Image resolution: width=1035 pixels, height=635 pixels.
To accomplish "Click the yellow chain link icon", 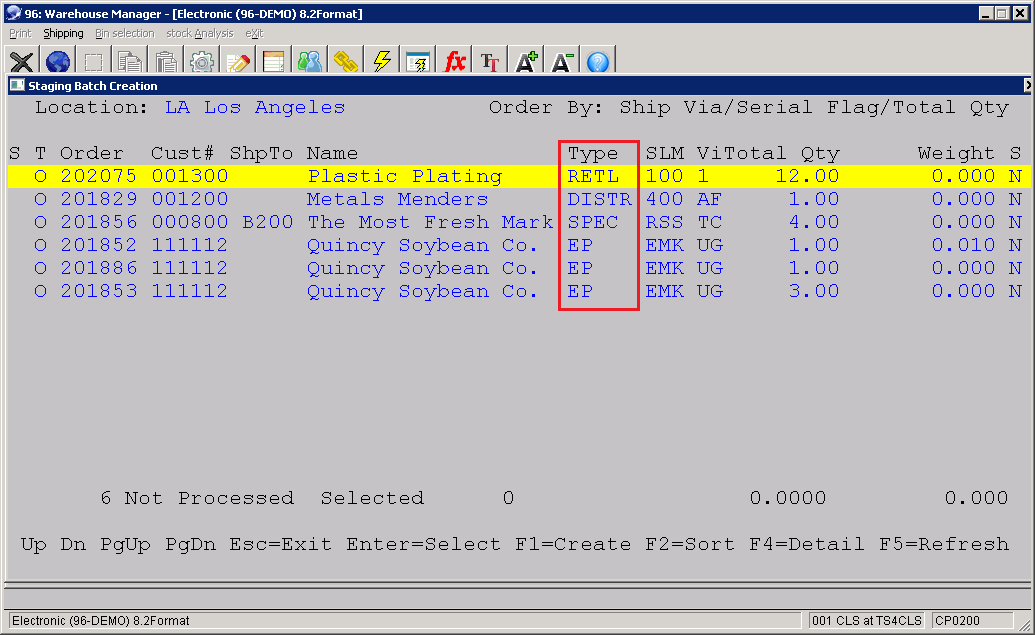I will tap(346, 62).
